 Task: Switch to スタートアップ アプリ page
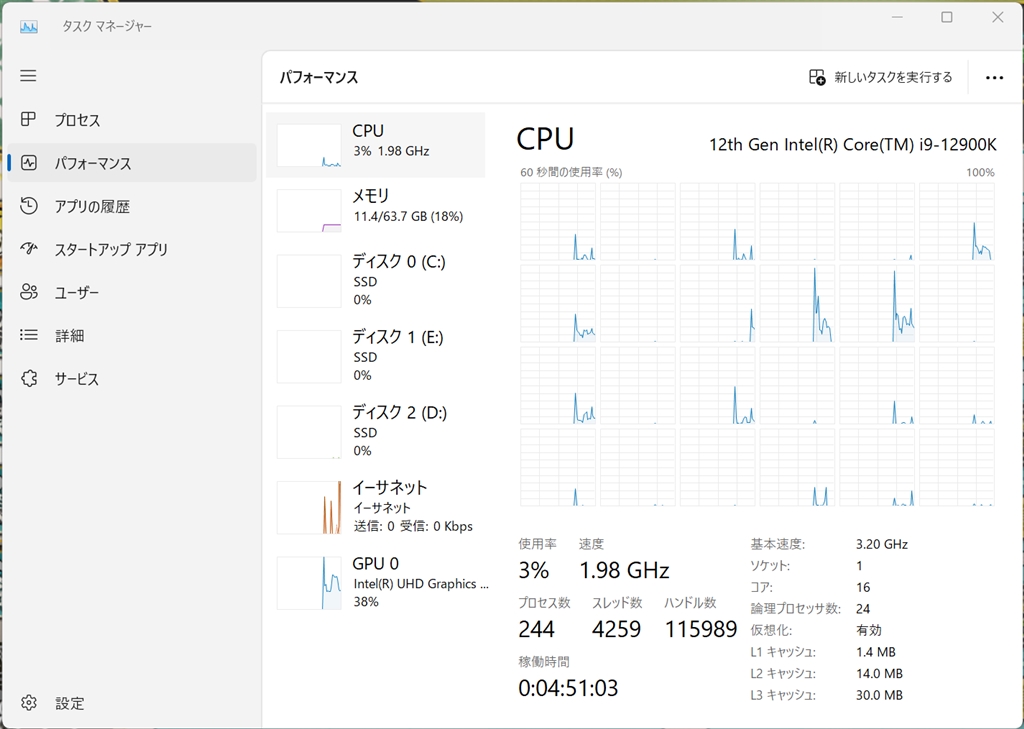coord(132,249)
